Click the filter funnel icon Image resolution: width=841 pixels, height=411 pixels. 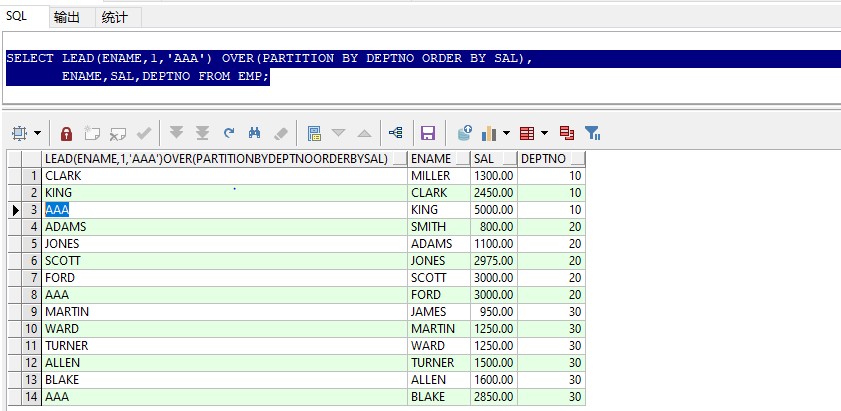592,133
